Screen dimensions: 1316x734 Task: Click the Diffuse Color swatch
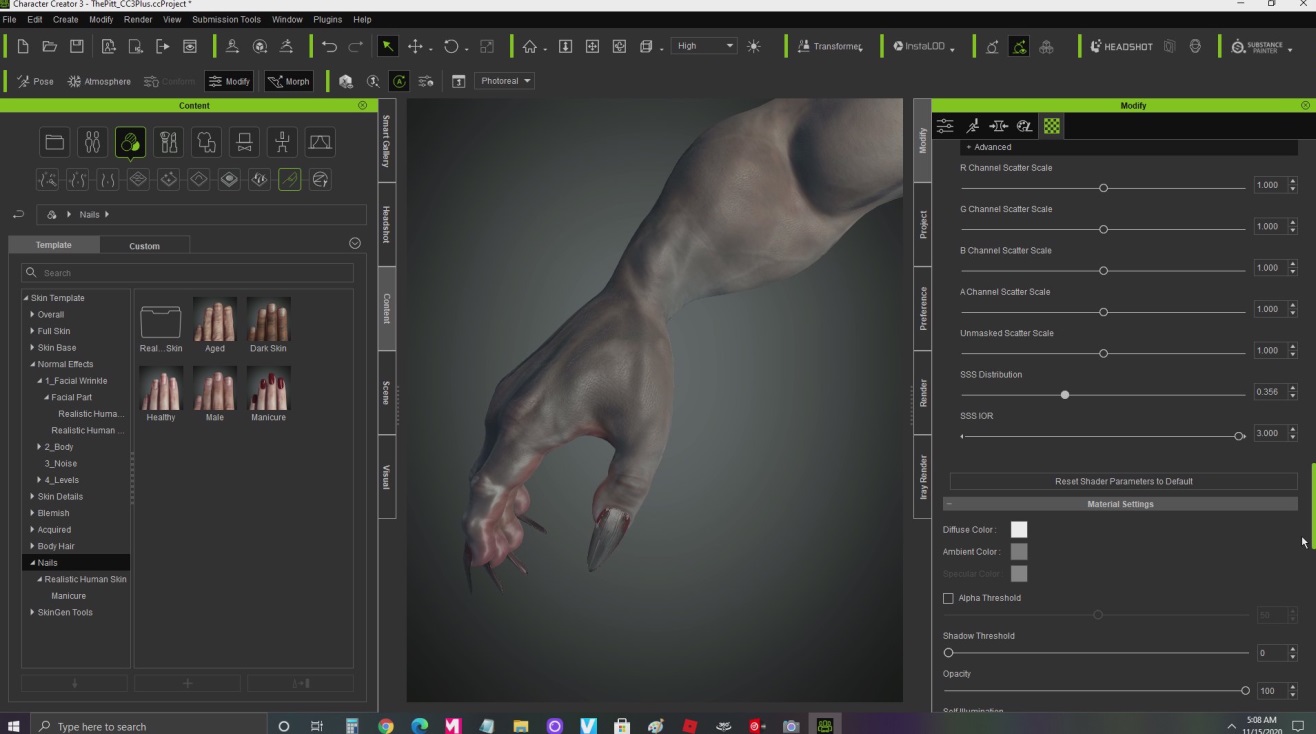pyautogui.click(x=1019, y=530)
